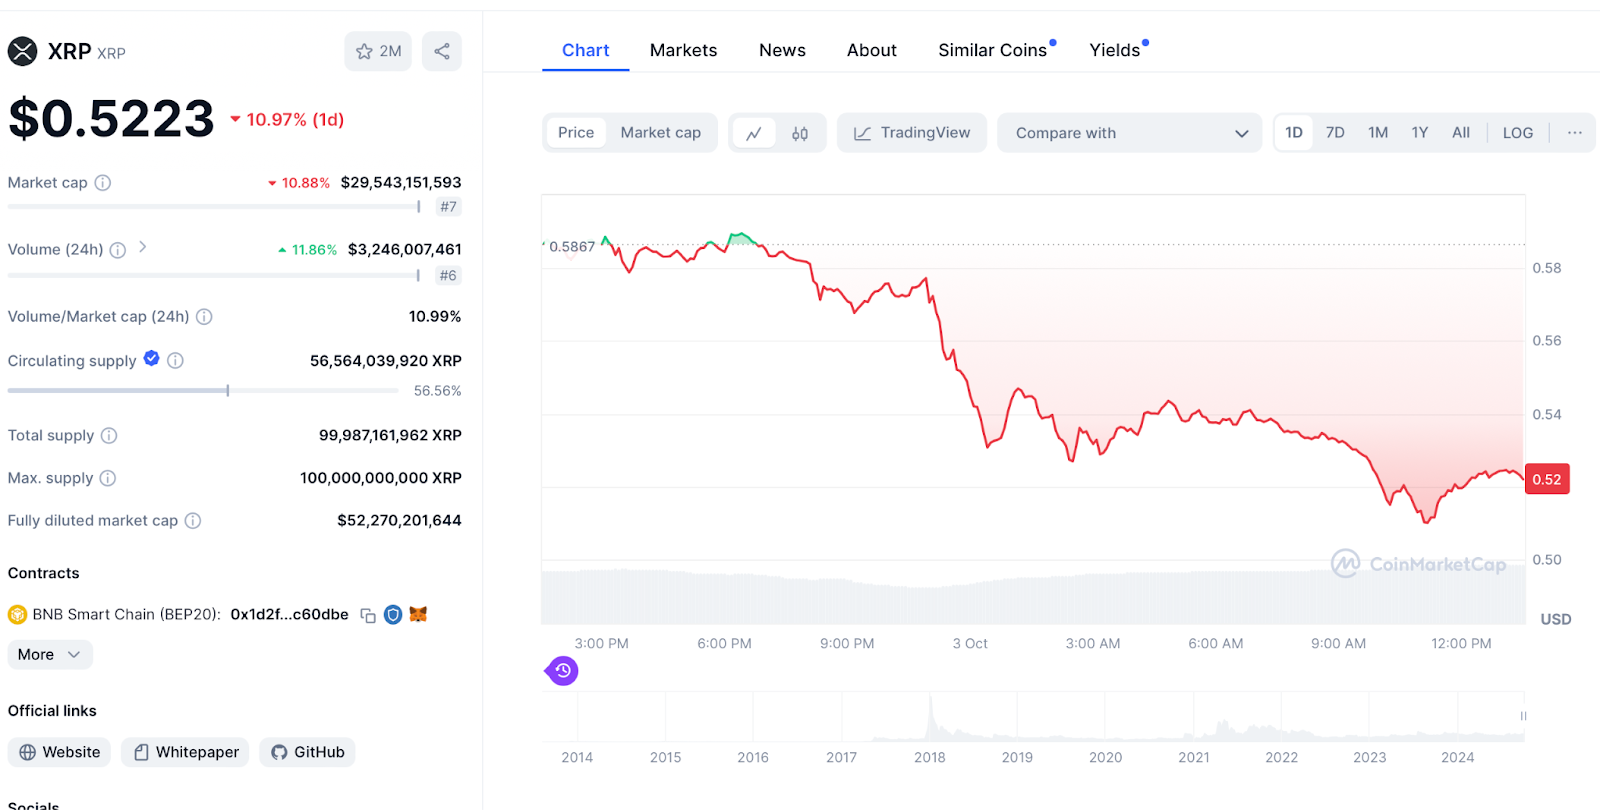Copy the BEP20 contract address
The height and width of the screenshot is (810, 1600).
(x=368, y=615)
